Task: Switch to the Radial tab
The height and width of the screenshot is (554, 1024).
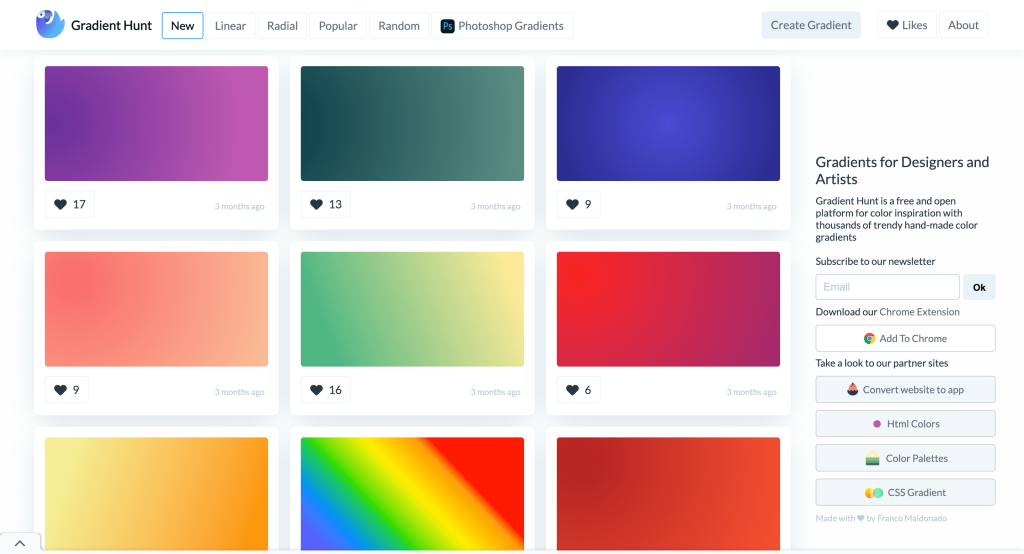Action: click(282, 25)
